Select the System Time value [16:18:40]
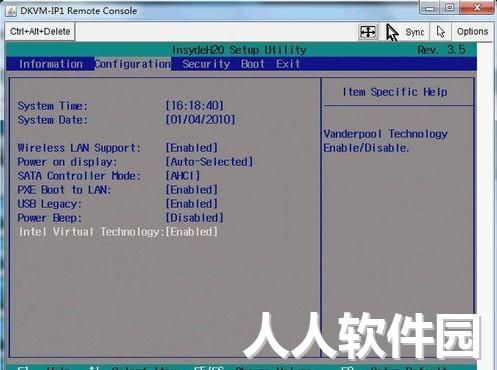Image resolution: width=497 pixels, height=370 pixels. 194,106
